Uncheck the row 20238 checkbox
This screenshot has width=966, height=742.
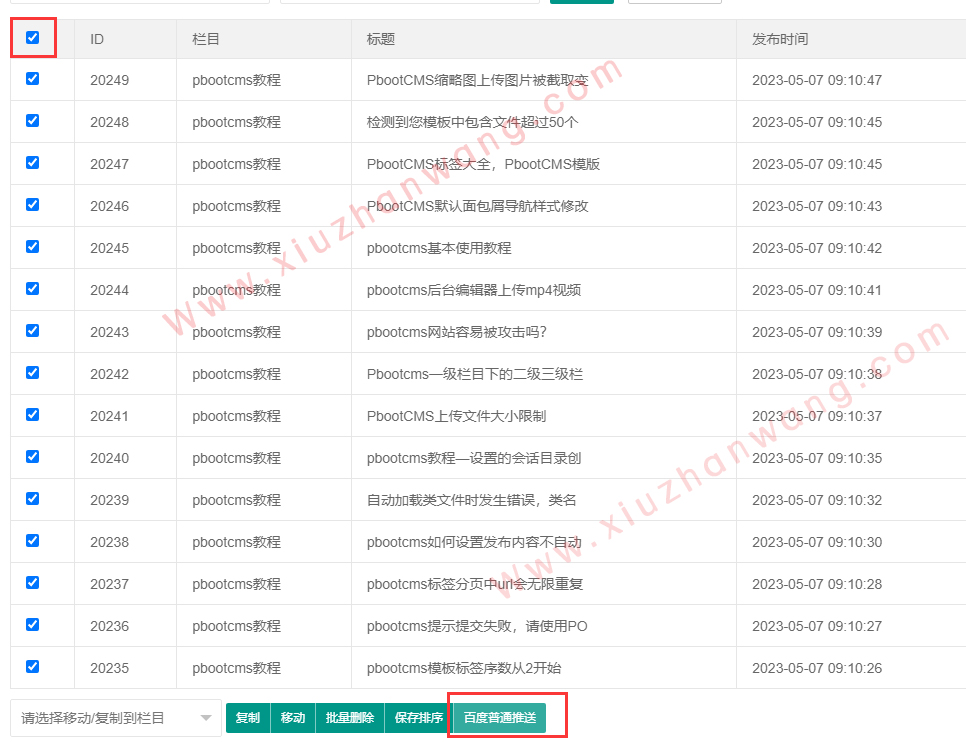click(32, 541)
